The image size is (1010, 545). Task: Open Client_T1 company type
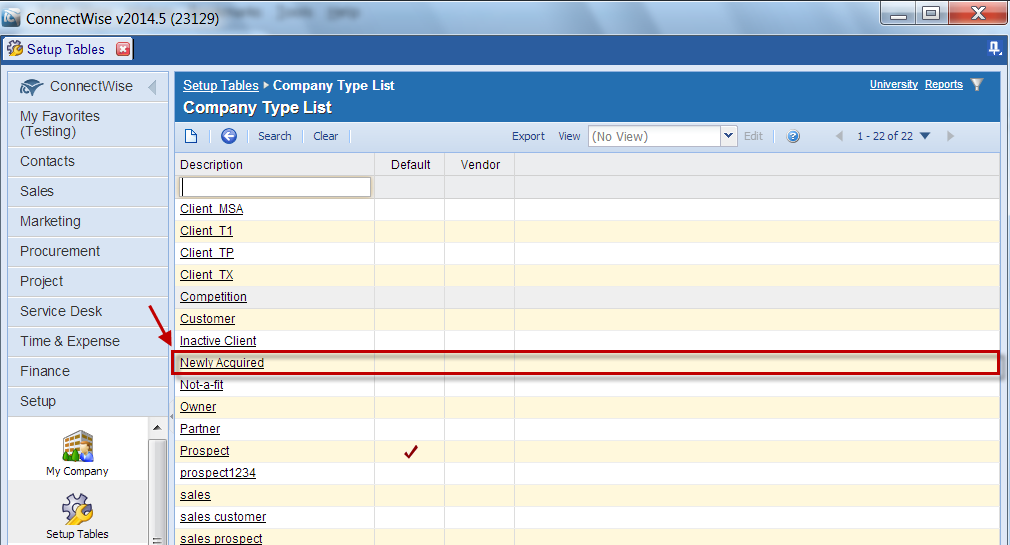pyautogui.click(x=206, y=231)
